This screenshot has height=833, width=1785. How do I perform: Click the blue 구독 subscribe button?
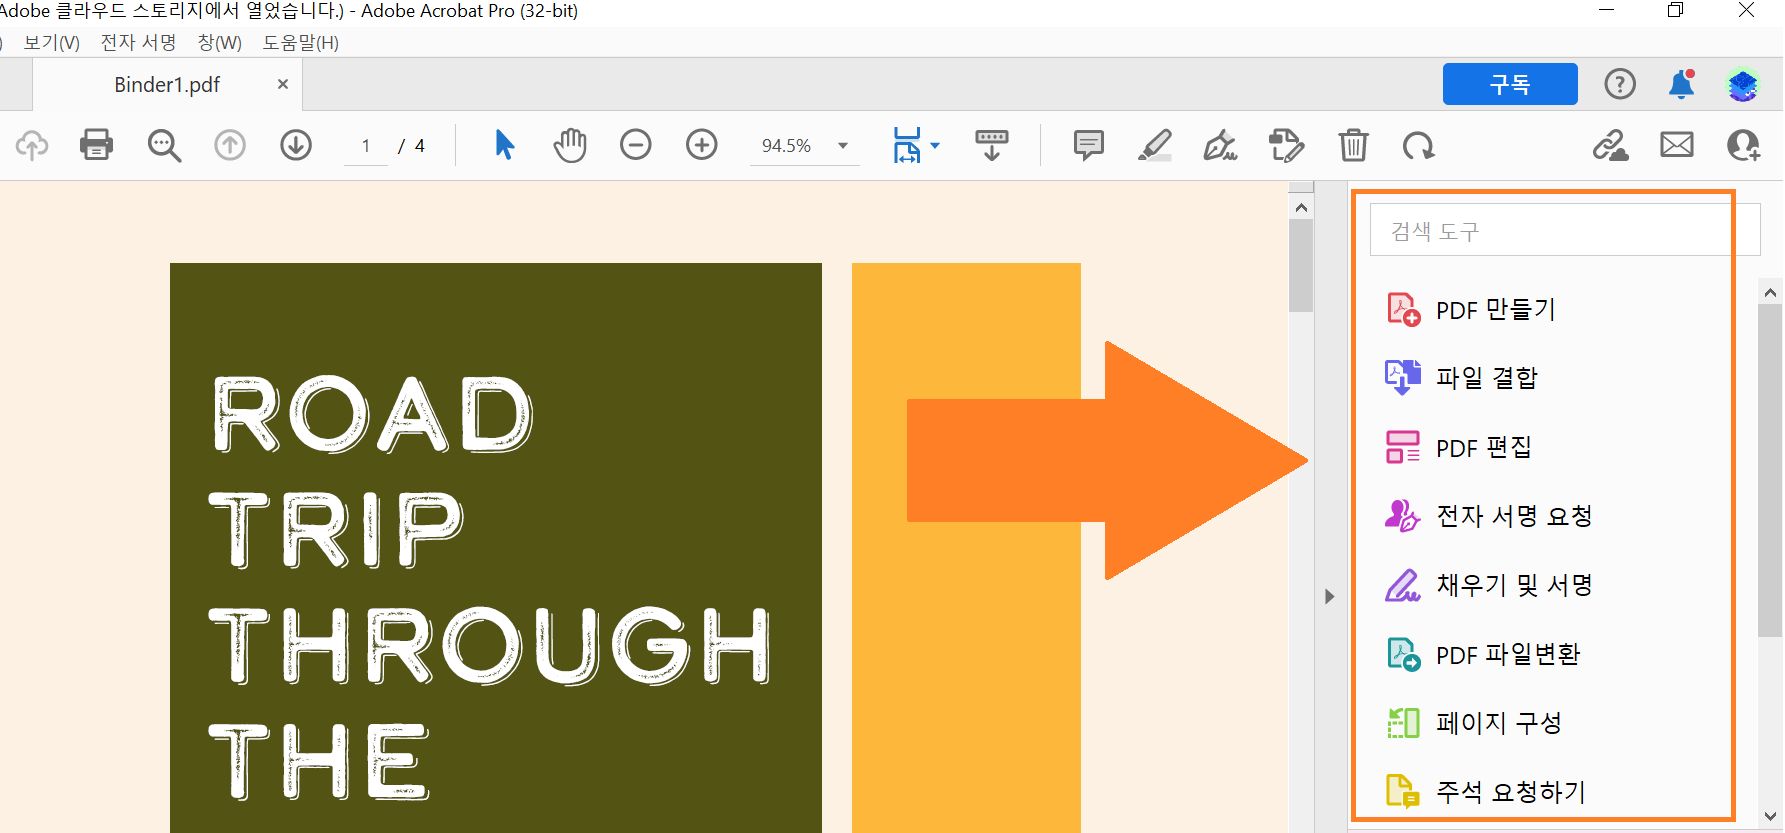(x=1510, y=84)
